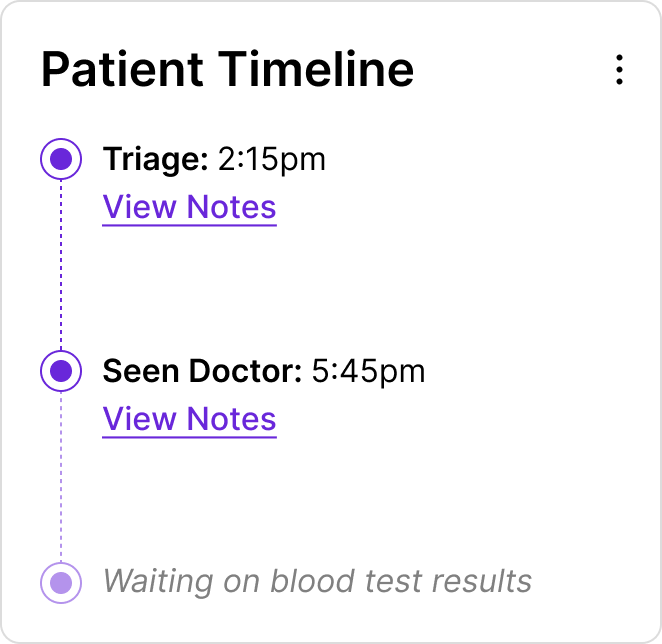Select the 5:45pm time text

coord(368,371)
